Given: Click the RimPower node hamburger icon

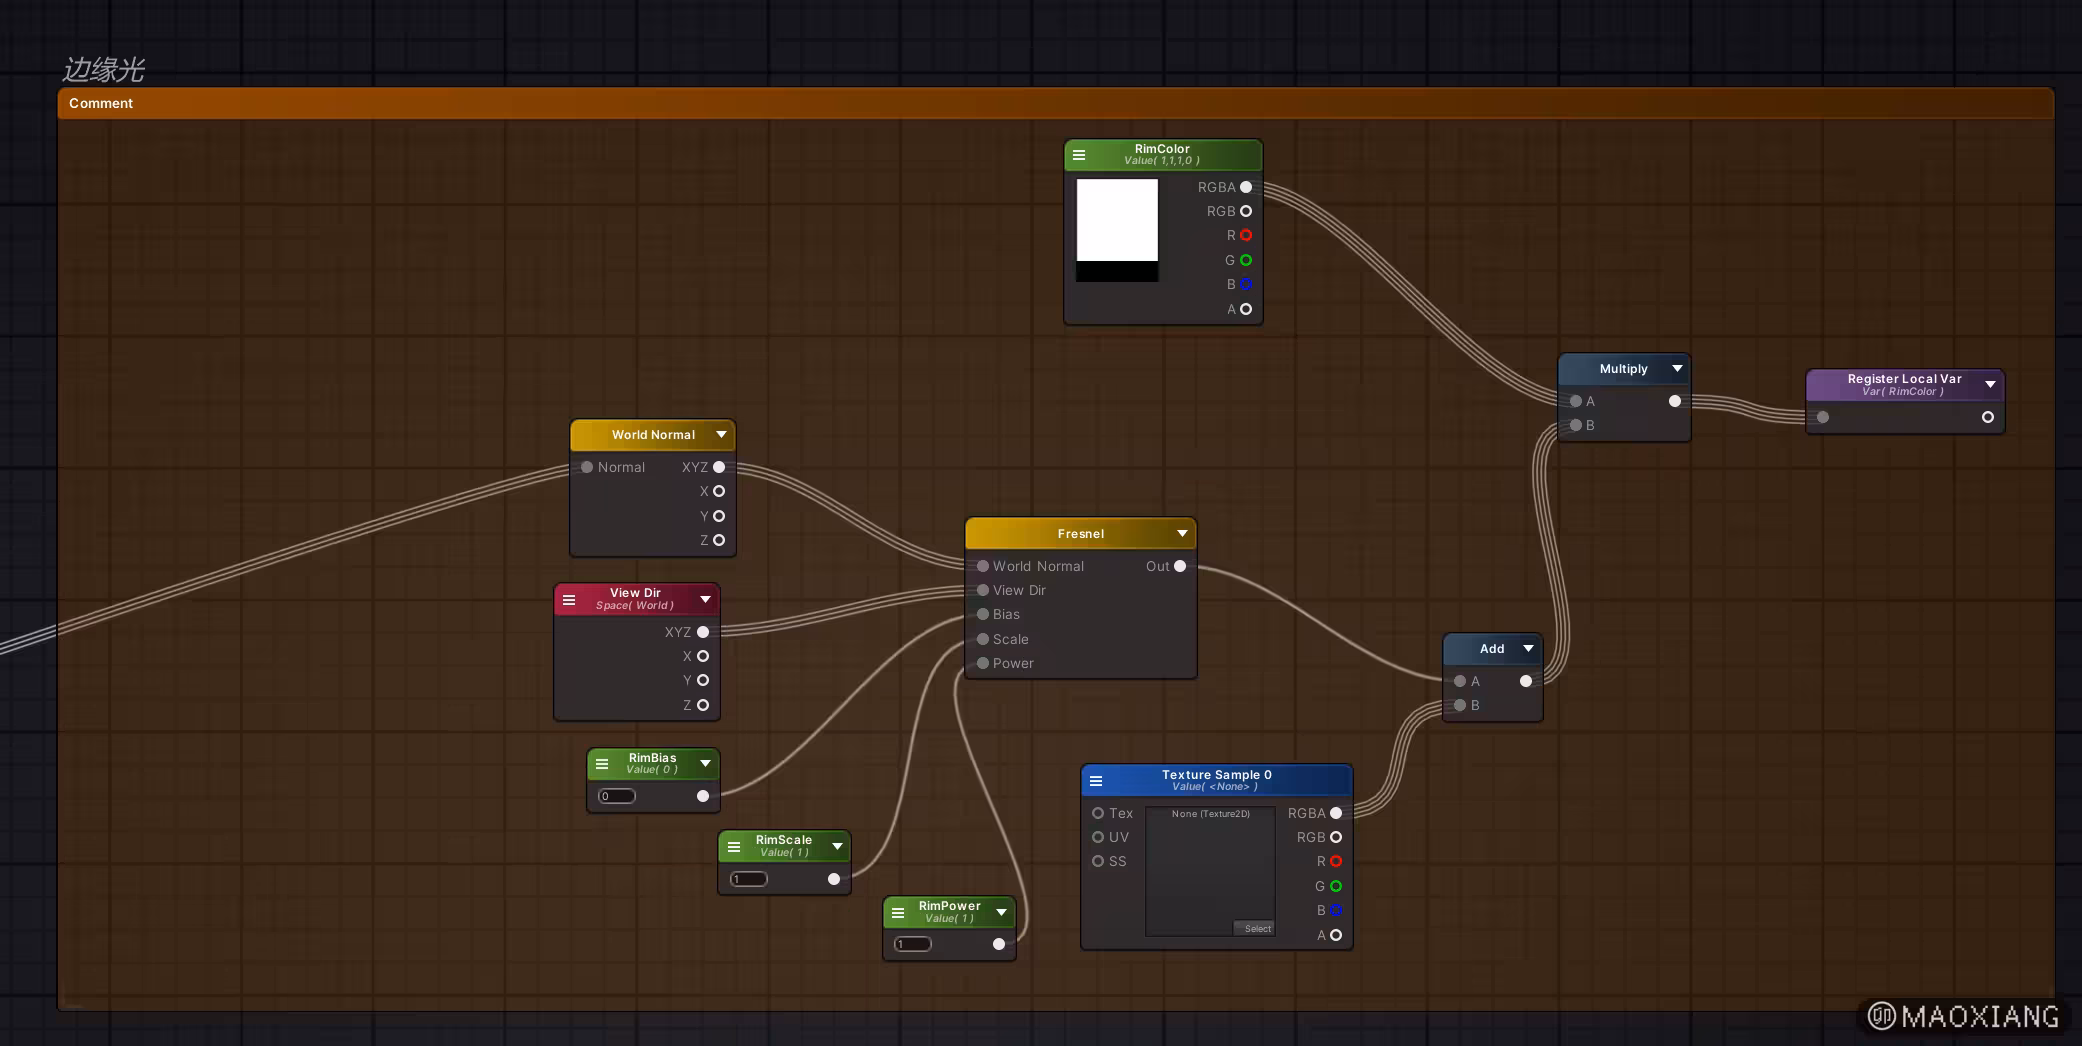Looking at the screenshot, I should pos(898,913).
